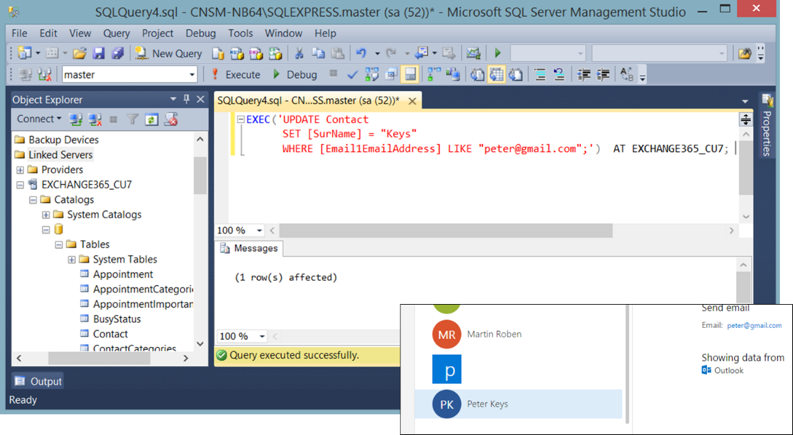The width and height of the screenshot is (793, 435).
Task: Open the File menu
Action: coord(19,33)
